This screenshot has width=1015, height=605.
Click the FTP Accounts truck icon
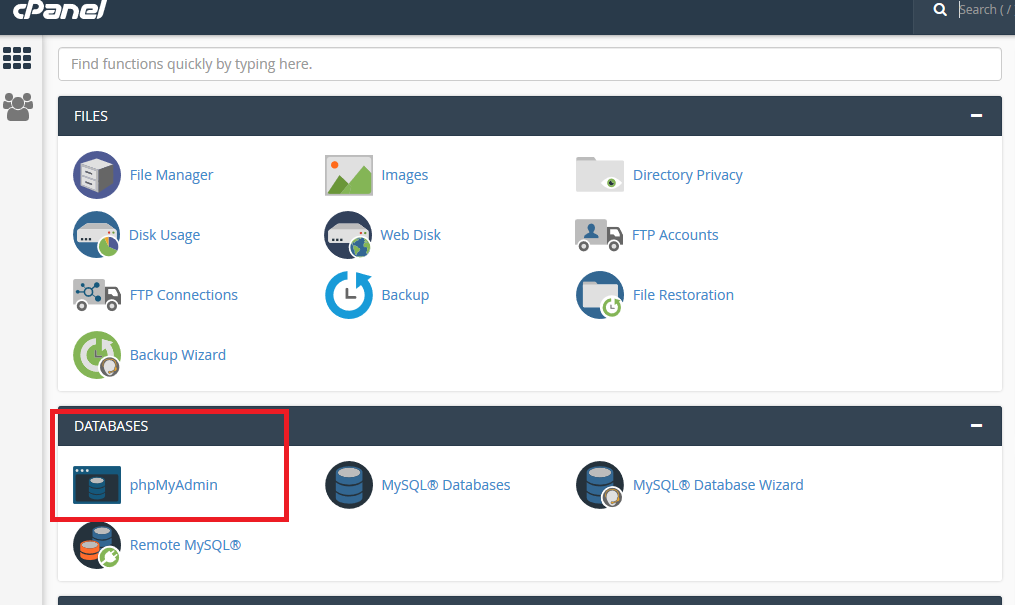point(600,235)
